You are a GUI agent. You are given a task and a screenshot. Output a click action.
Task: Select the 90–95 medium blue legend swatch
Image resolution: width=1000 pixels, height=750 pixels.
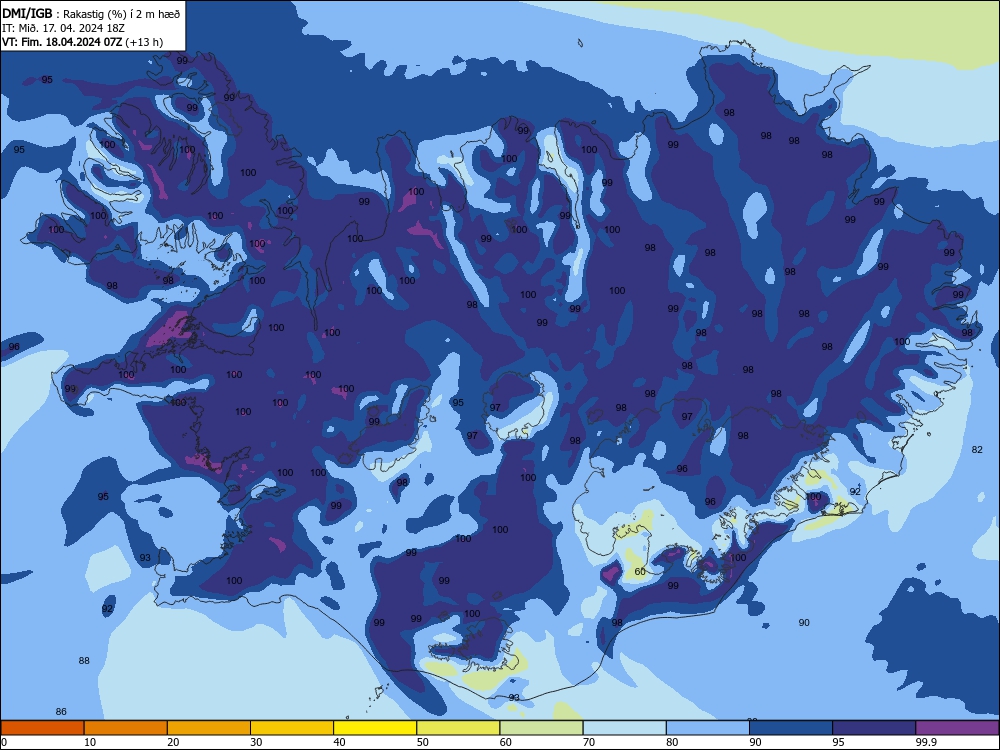click(x=791, y=728)
